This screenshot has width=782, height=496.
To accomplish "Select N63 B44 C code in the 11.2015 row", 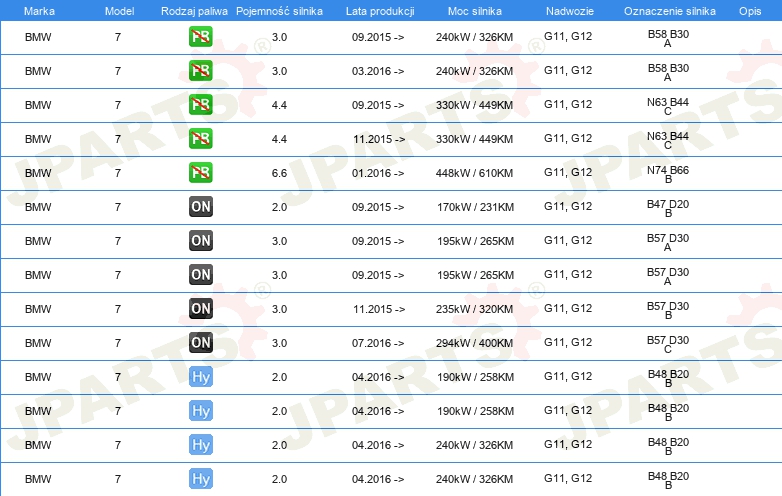I will pyautogui.click(x=668, y=140).
